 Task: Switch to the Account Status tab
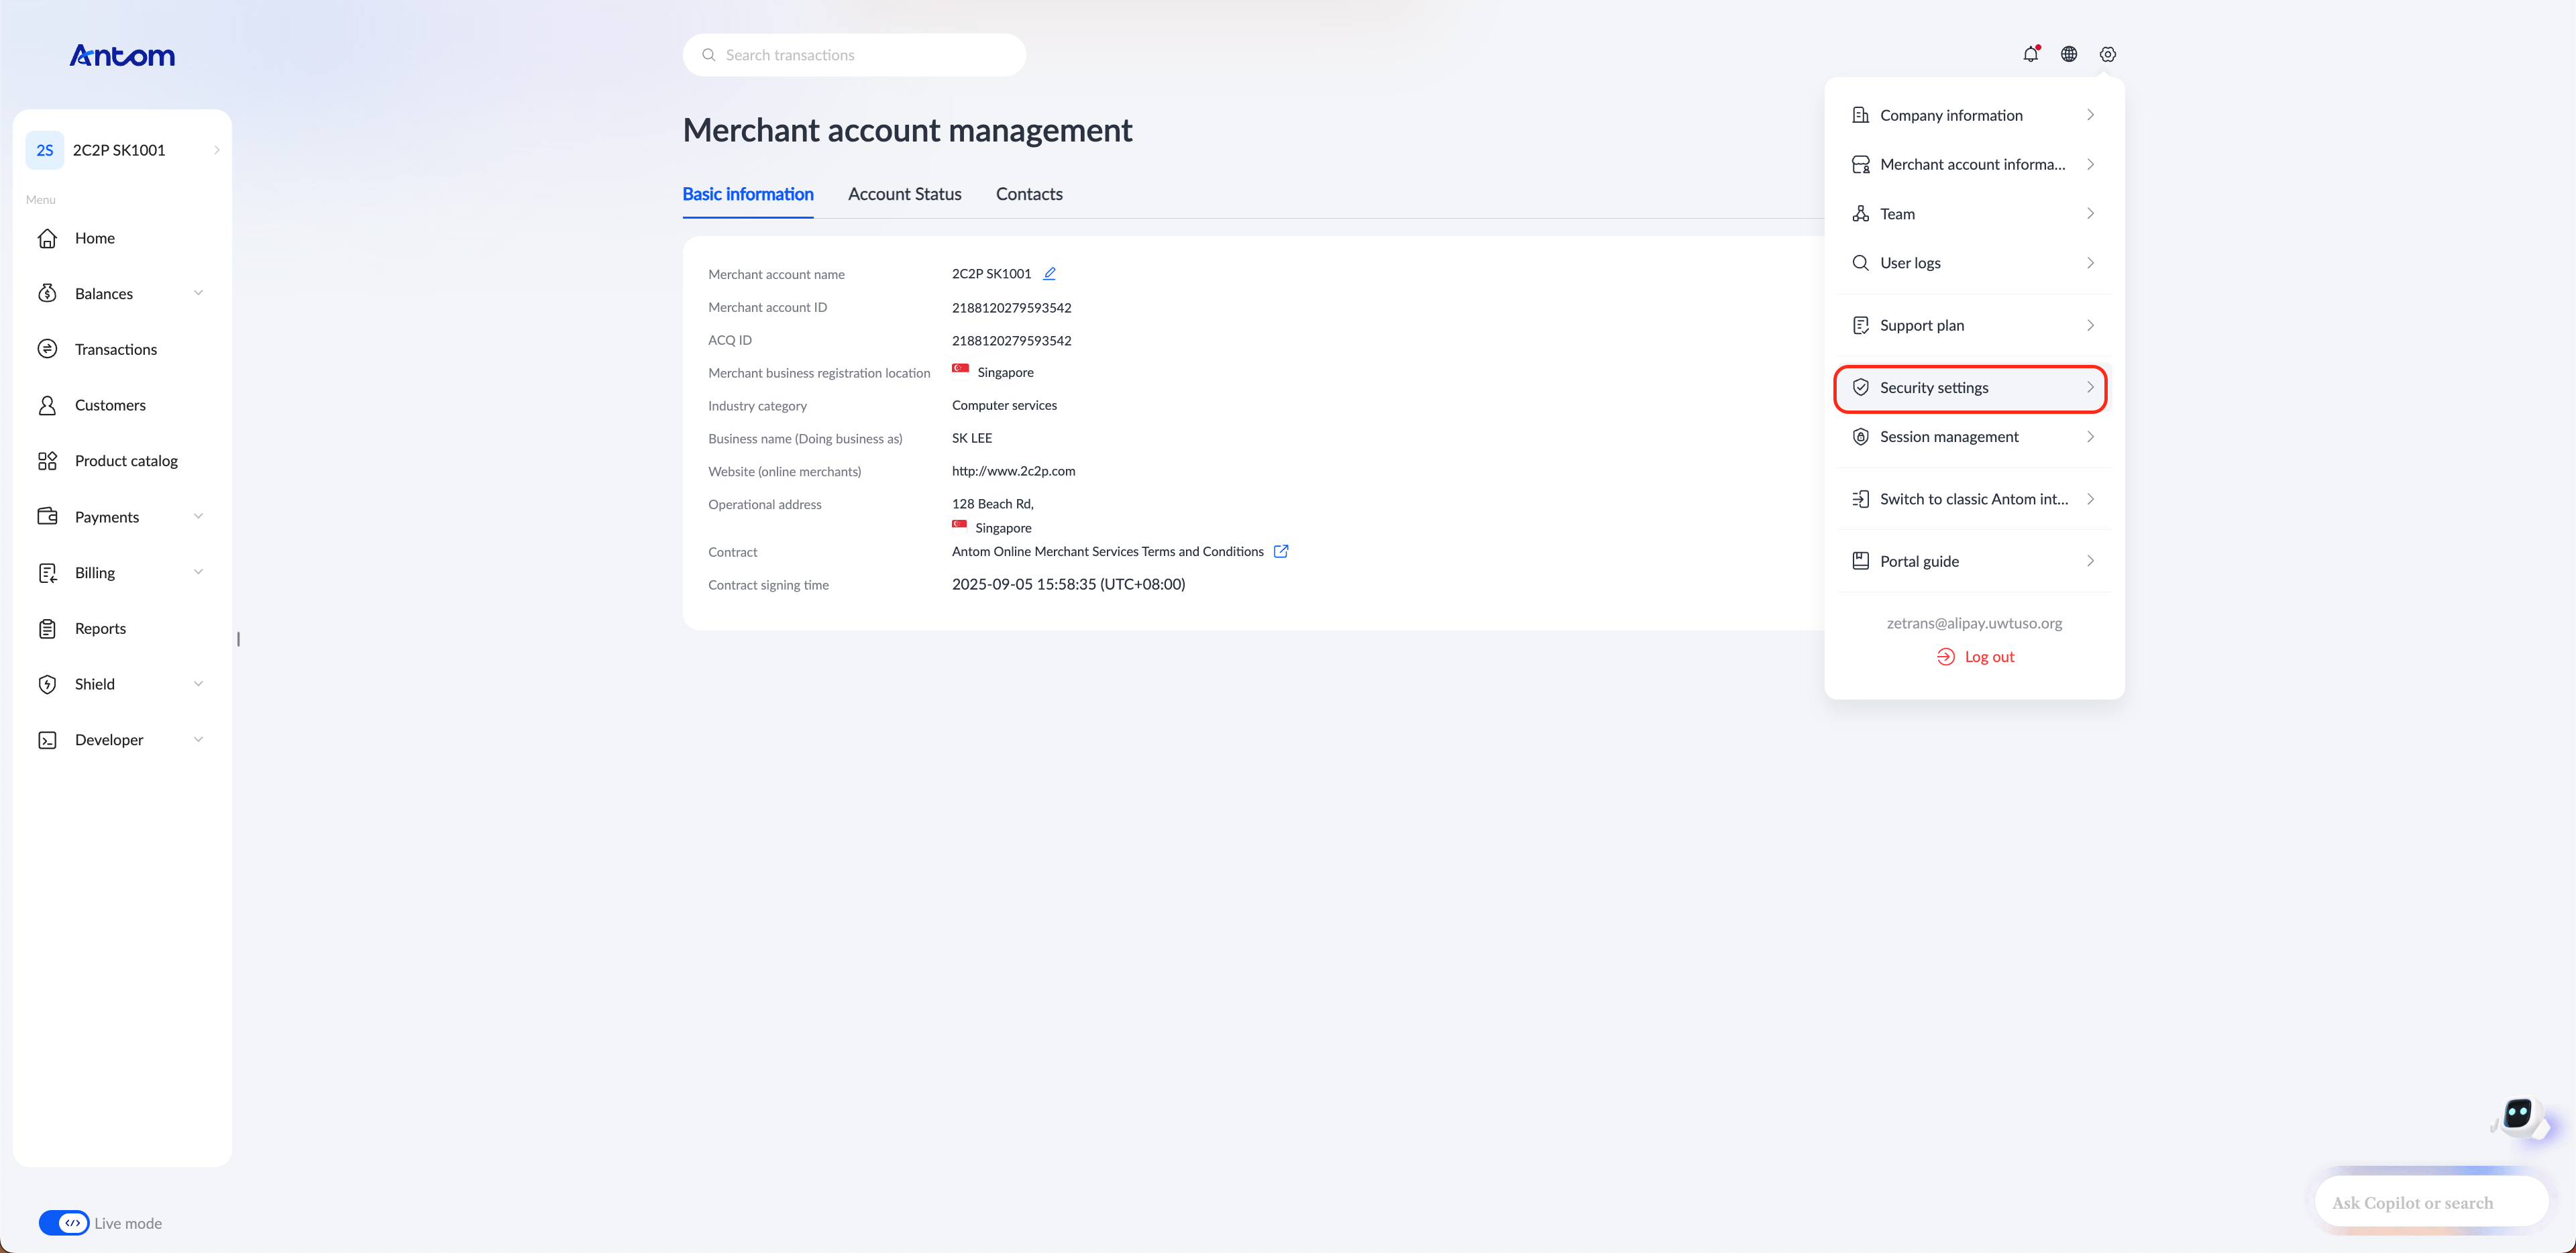coord(904,194)
